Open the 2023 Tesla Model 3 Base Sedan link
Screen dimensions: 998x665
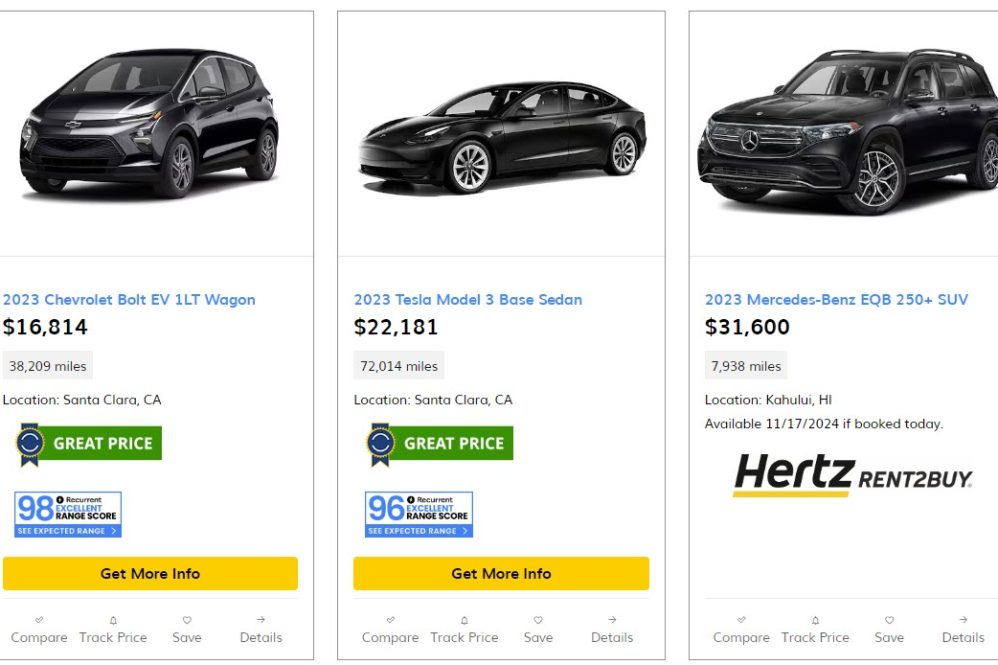pos(467,299)
